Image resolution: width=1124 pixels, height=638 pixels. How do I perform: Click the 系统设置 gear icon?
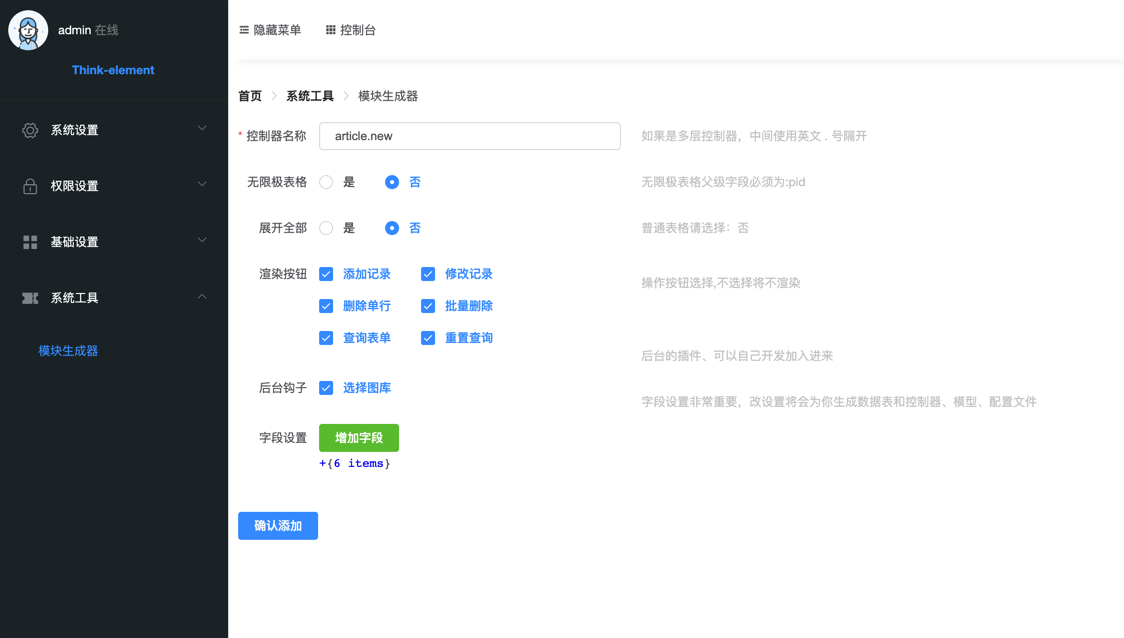30,130
